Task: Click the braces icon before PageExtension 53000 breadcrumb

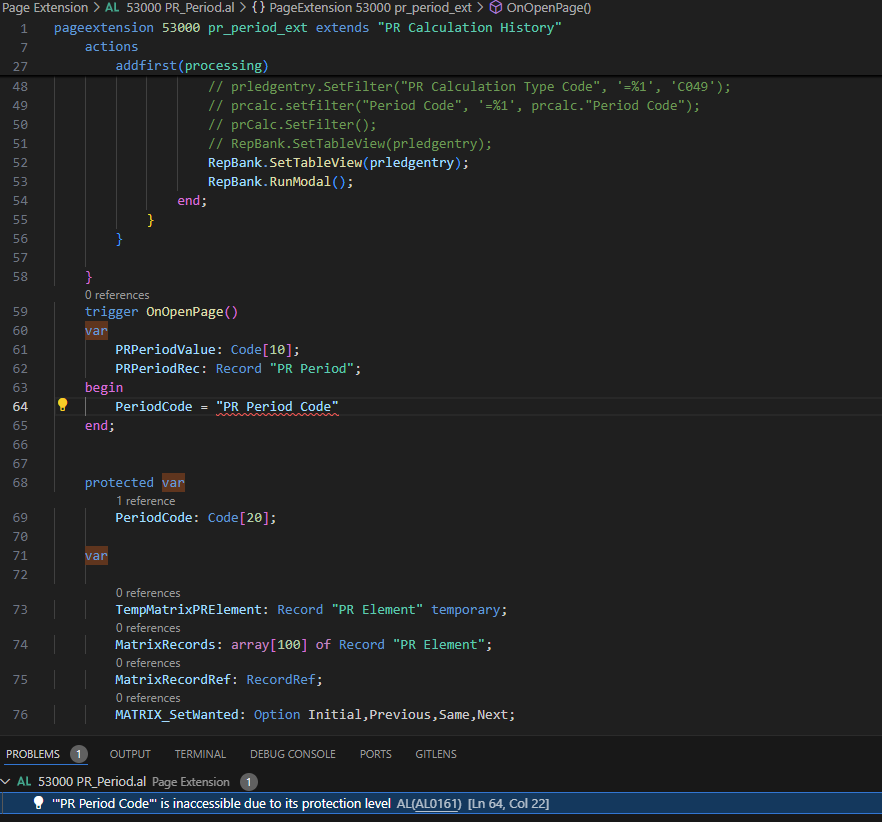Action: pos(258,7)
